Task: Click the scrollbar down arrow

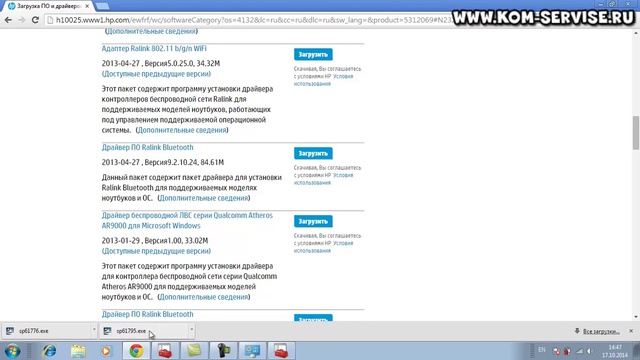Action: (636, 317)
